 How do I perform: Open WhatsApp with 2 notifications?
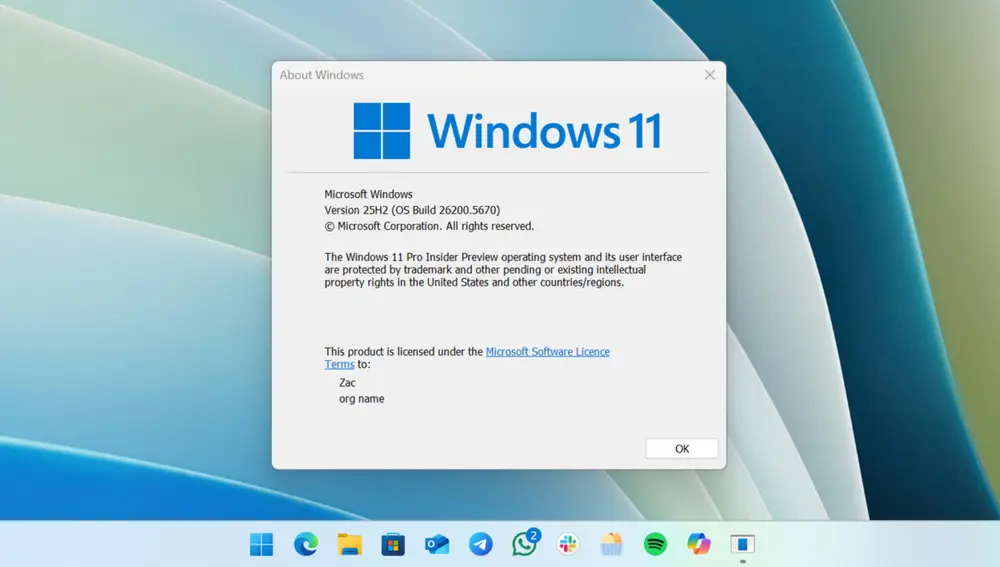tap(525, 543)
